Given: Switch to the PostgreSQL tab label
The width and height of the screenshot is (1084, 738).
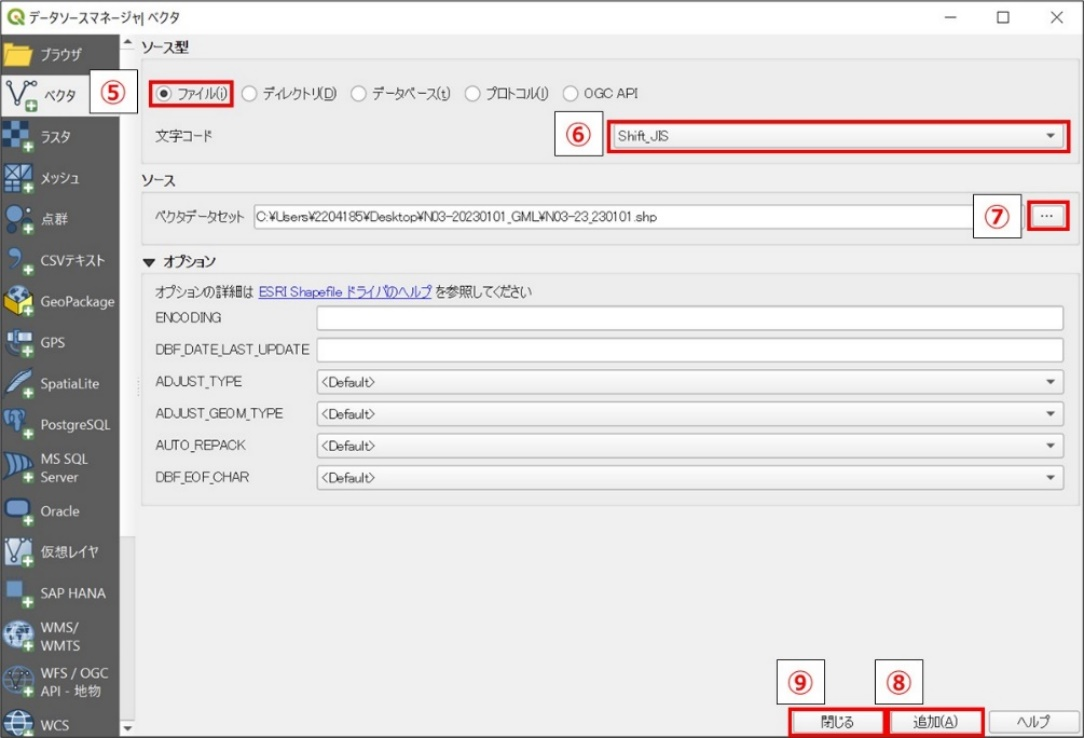Looking at the screenshot, I should click(x=75, y=425).
